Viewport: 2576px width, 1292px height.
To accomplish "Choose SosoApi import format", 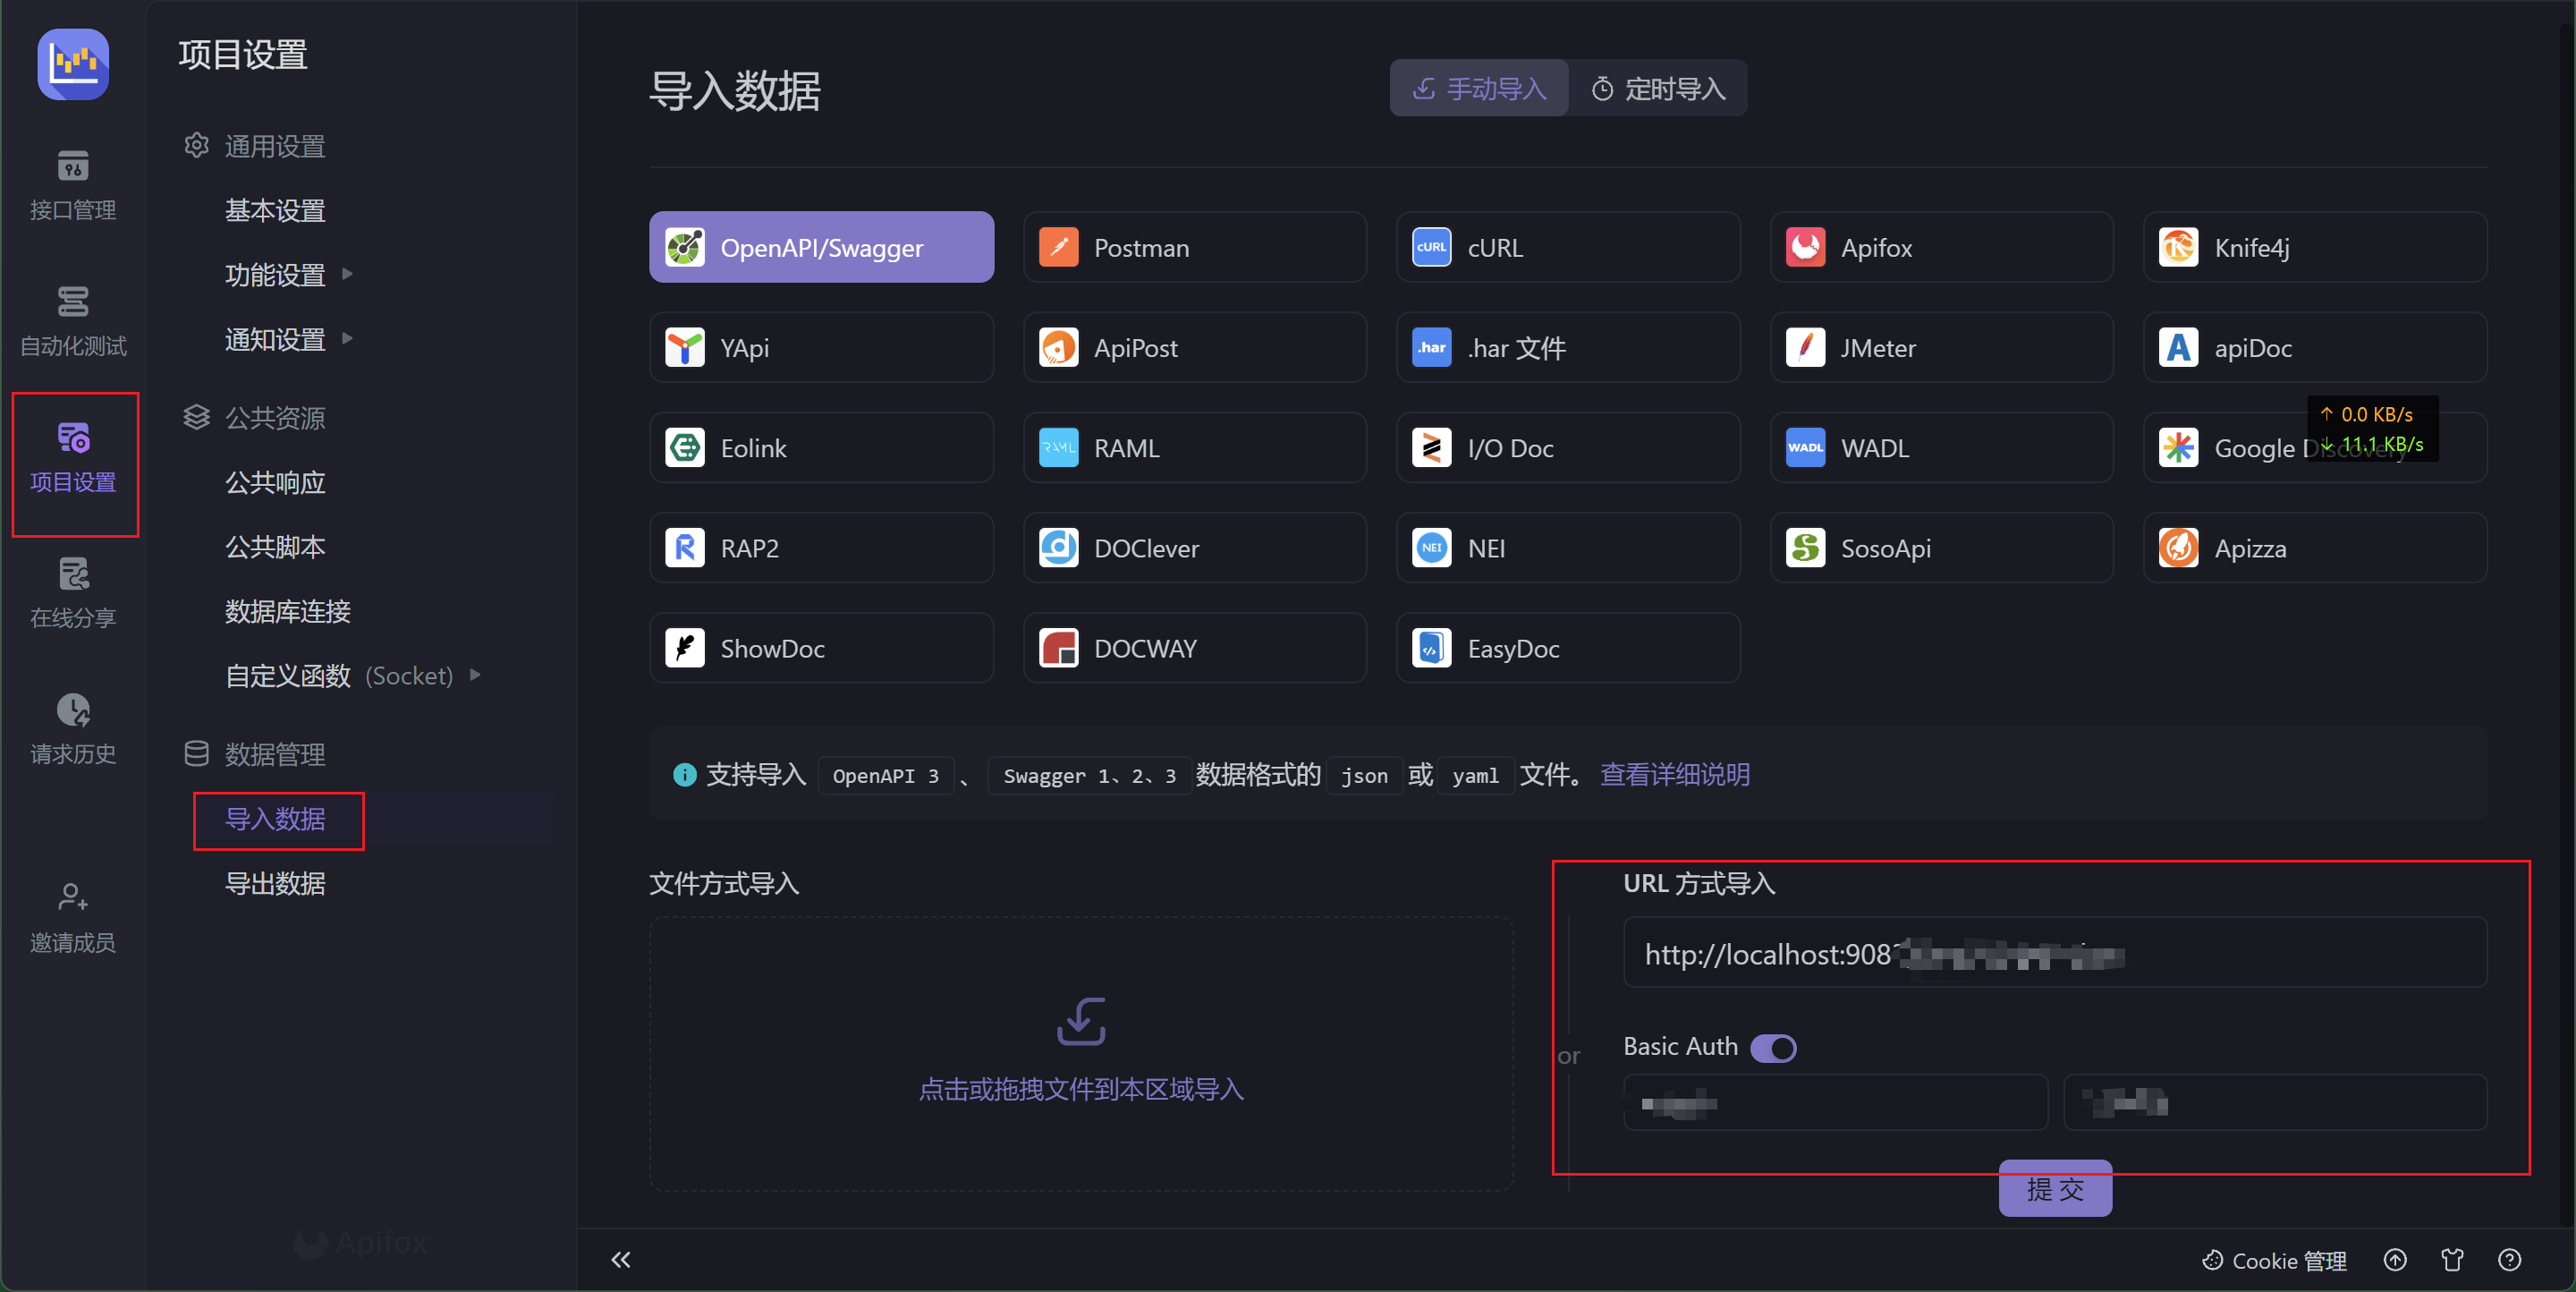I will [1942, 547].
